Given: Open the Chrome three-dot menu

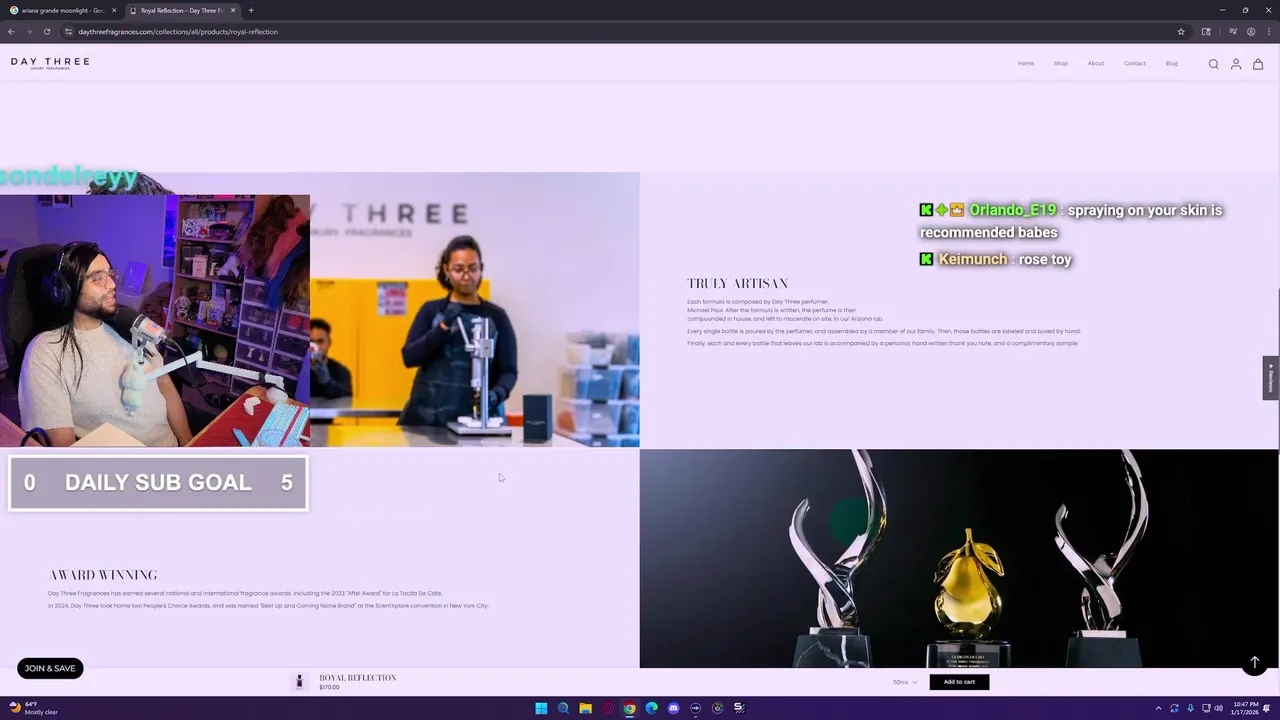Looking at the screenshot, I should 1267,32.
